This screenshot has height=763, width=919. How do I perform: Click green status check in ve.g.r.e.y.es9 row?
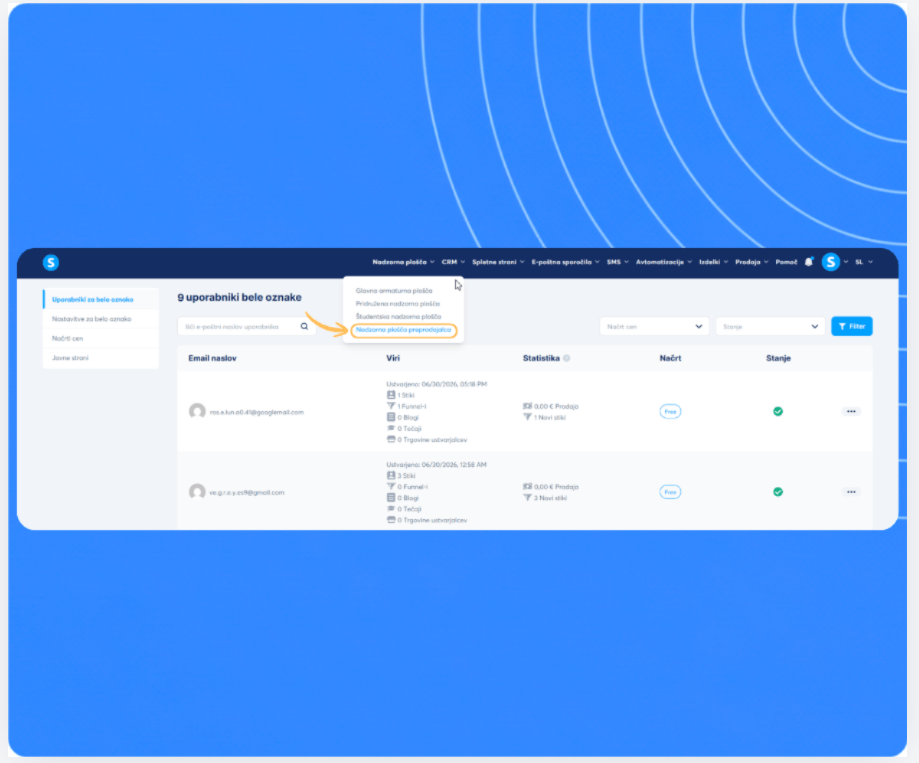(778, 492)
